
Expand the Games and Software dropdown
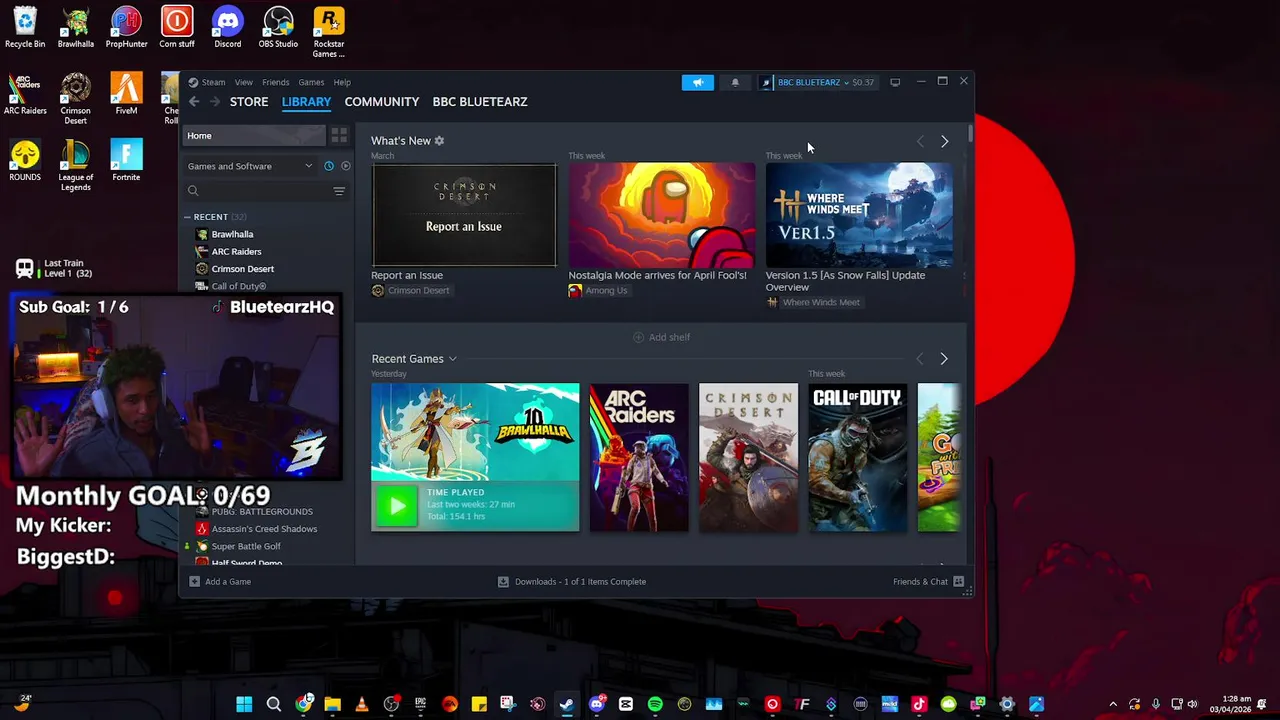[250, 166]
